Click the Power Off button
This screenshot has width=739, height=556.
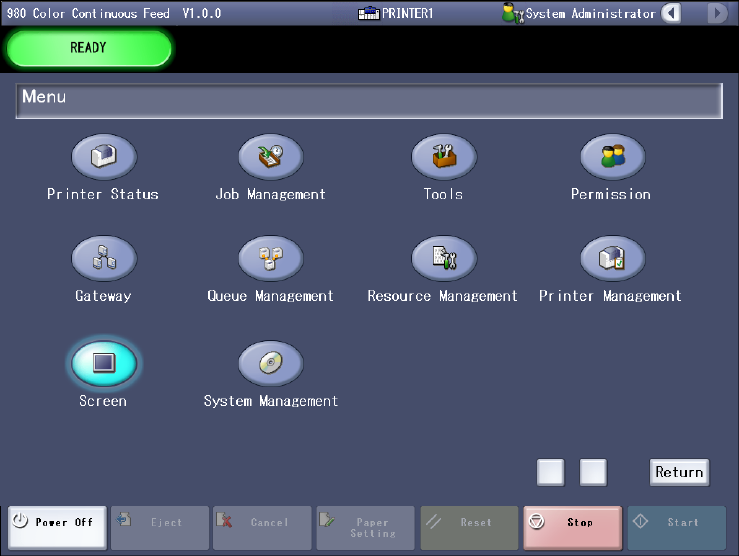[x=57, y=527]
